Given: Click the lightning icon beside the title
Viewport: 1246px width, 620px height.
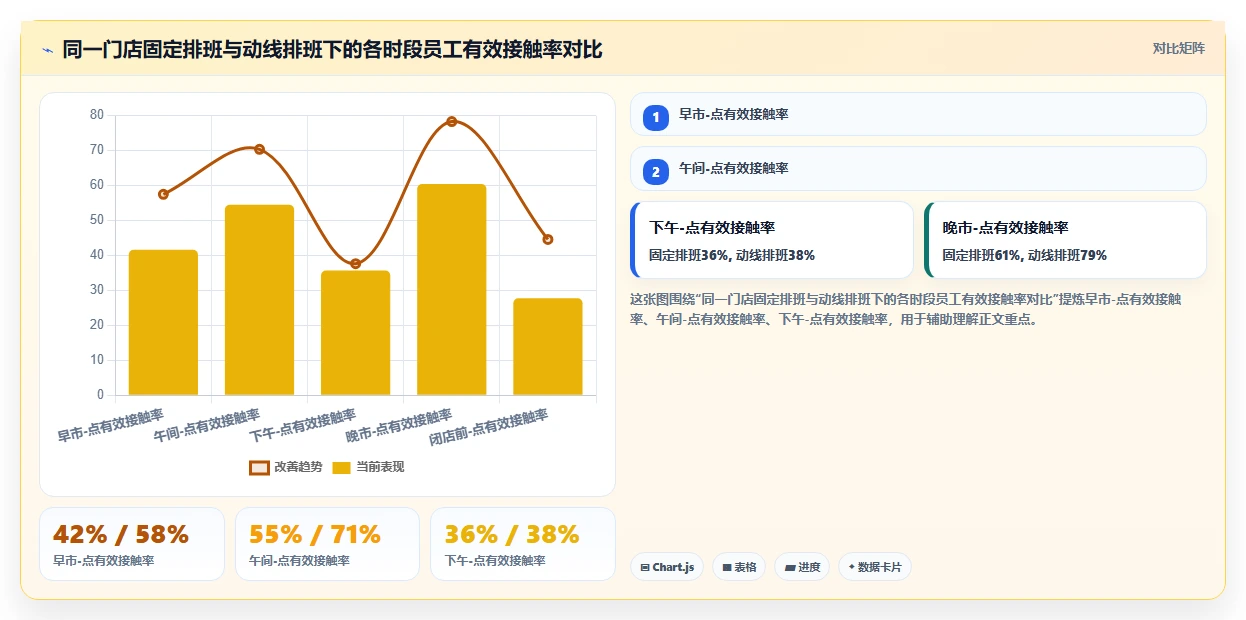Looking at the screenshot, I should pos(47,50).
